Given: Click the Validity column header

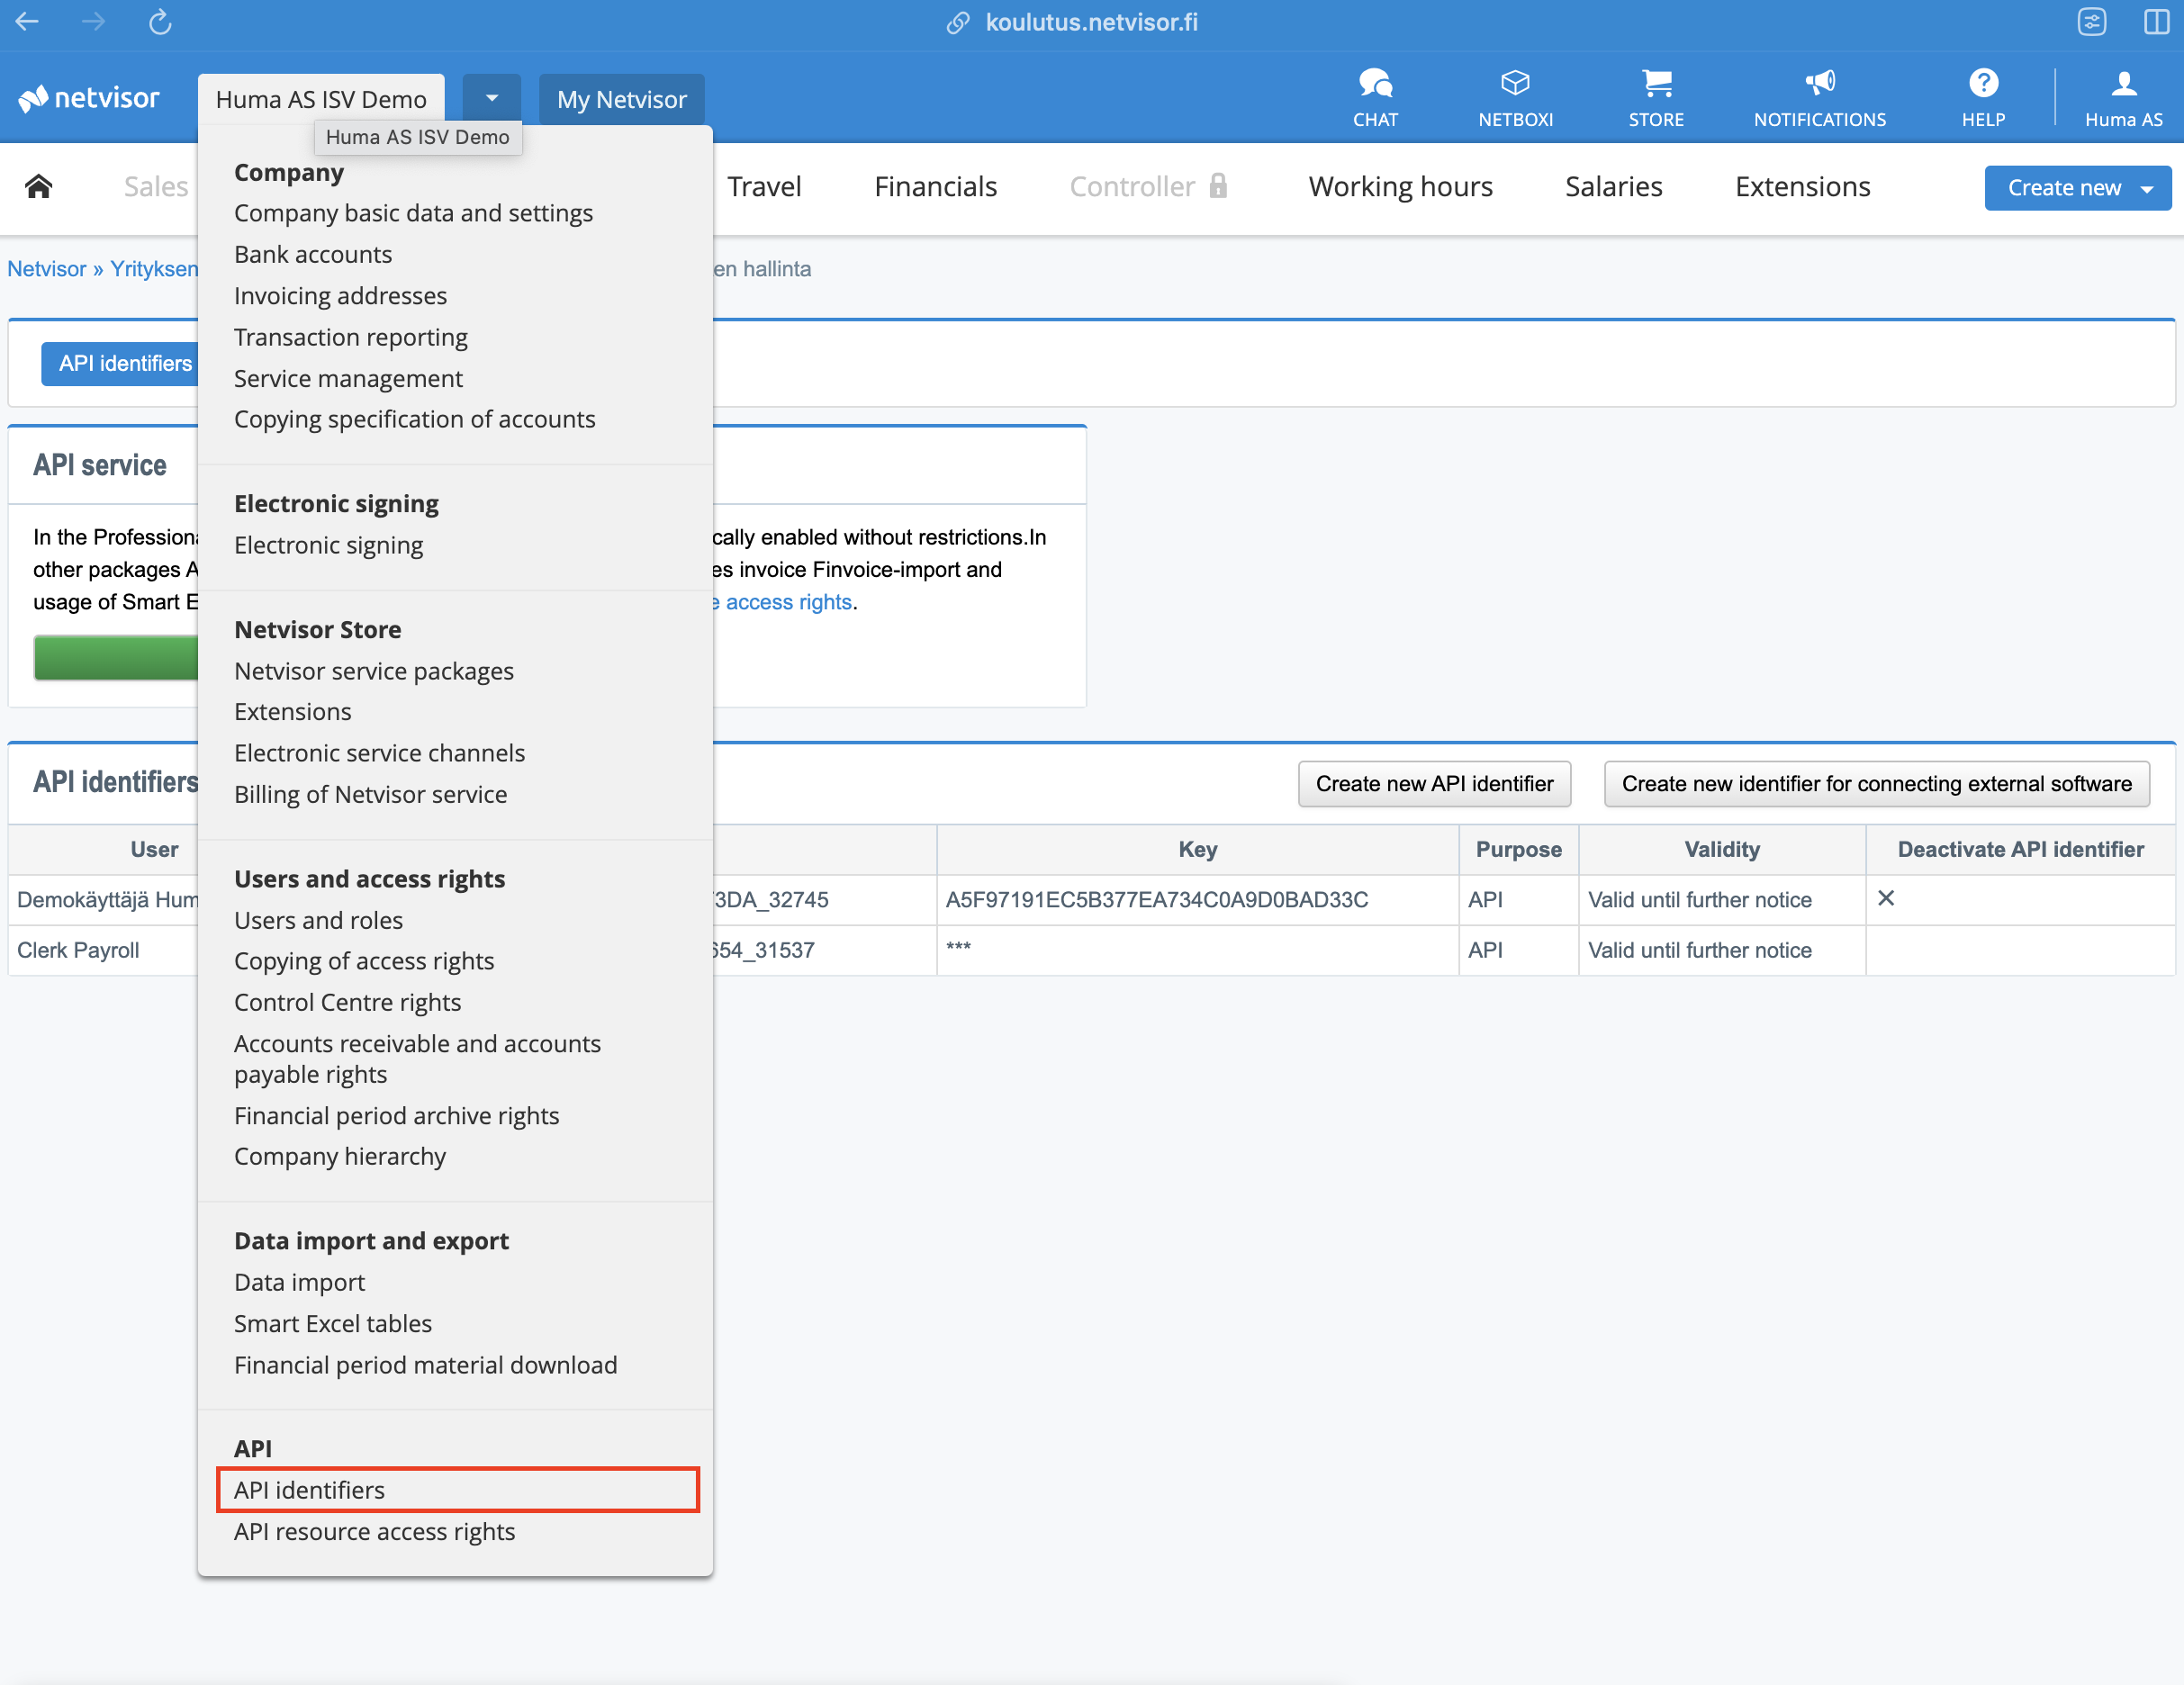Looking at the screenshot, I should (x=1721, y=849).
